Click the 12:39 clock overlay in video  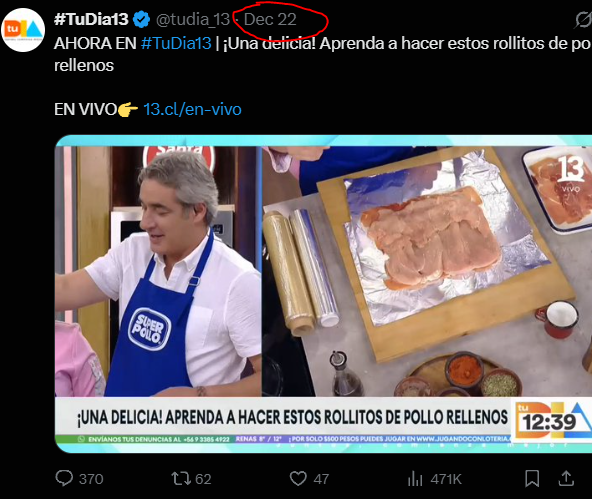tap(549, 422)
